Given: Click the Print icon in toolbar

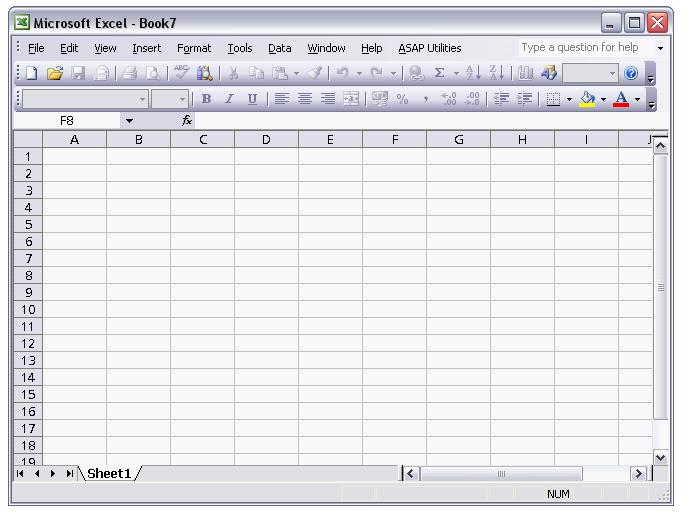Looking at the screenshot, I should coord(130,73).
